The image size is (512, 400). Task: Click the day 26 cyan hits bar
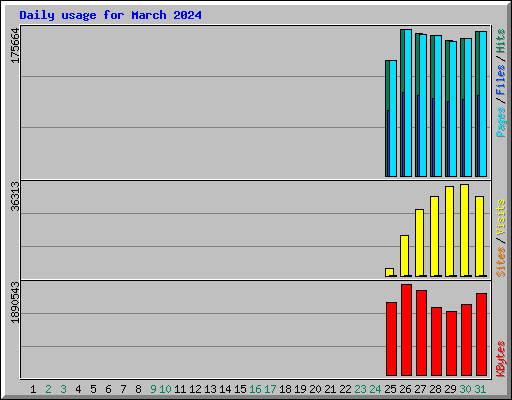pos(408,103)
